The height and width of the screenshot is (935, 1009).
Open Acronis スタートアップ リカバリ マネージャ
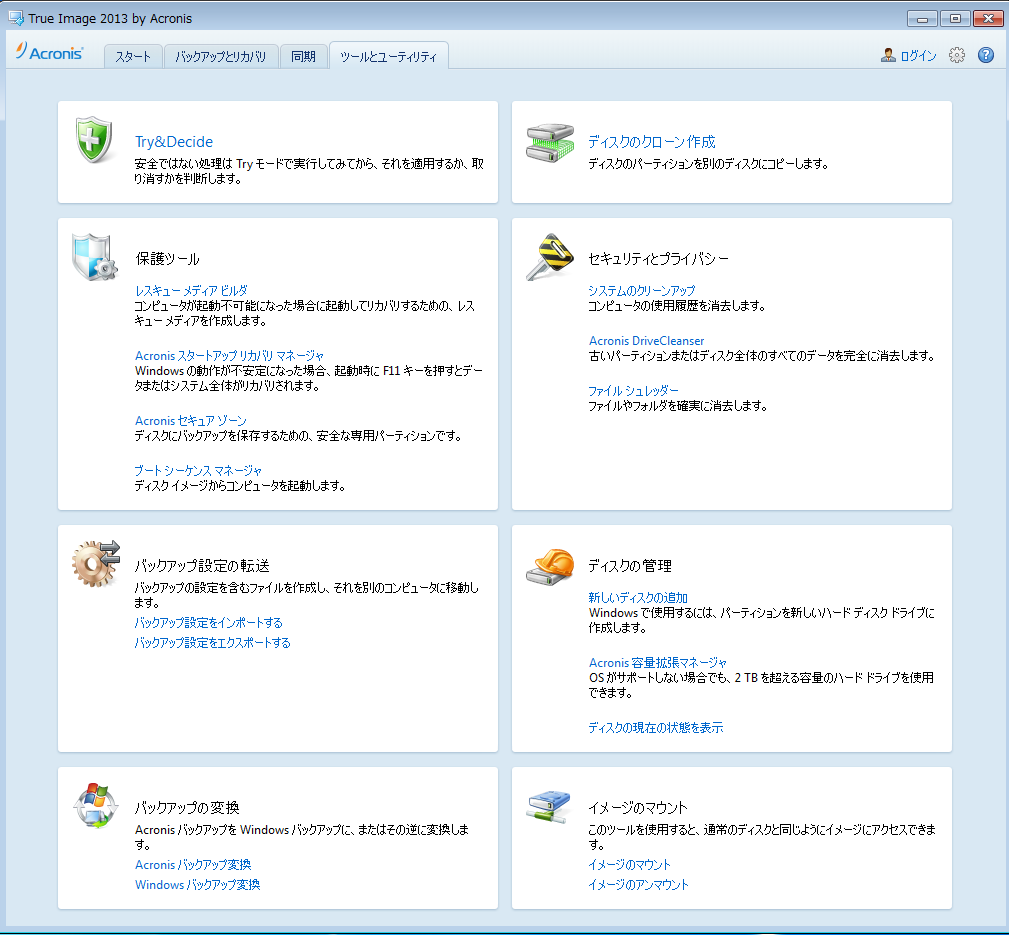pyautogui.click(x=229, y=355)
